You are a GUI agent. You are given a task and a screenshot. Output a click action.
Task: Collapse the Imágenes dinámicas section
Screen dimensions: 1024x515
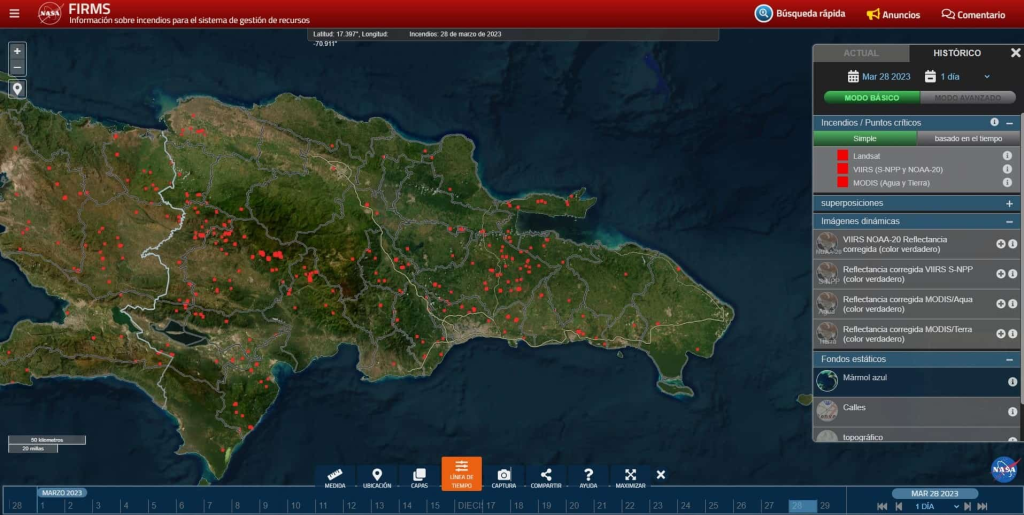(x=1010, y=222)
